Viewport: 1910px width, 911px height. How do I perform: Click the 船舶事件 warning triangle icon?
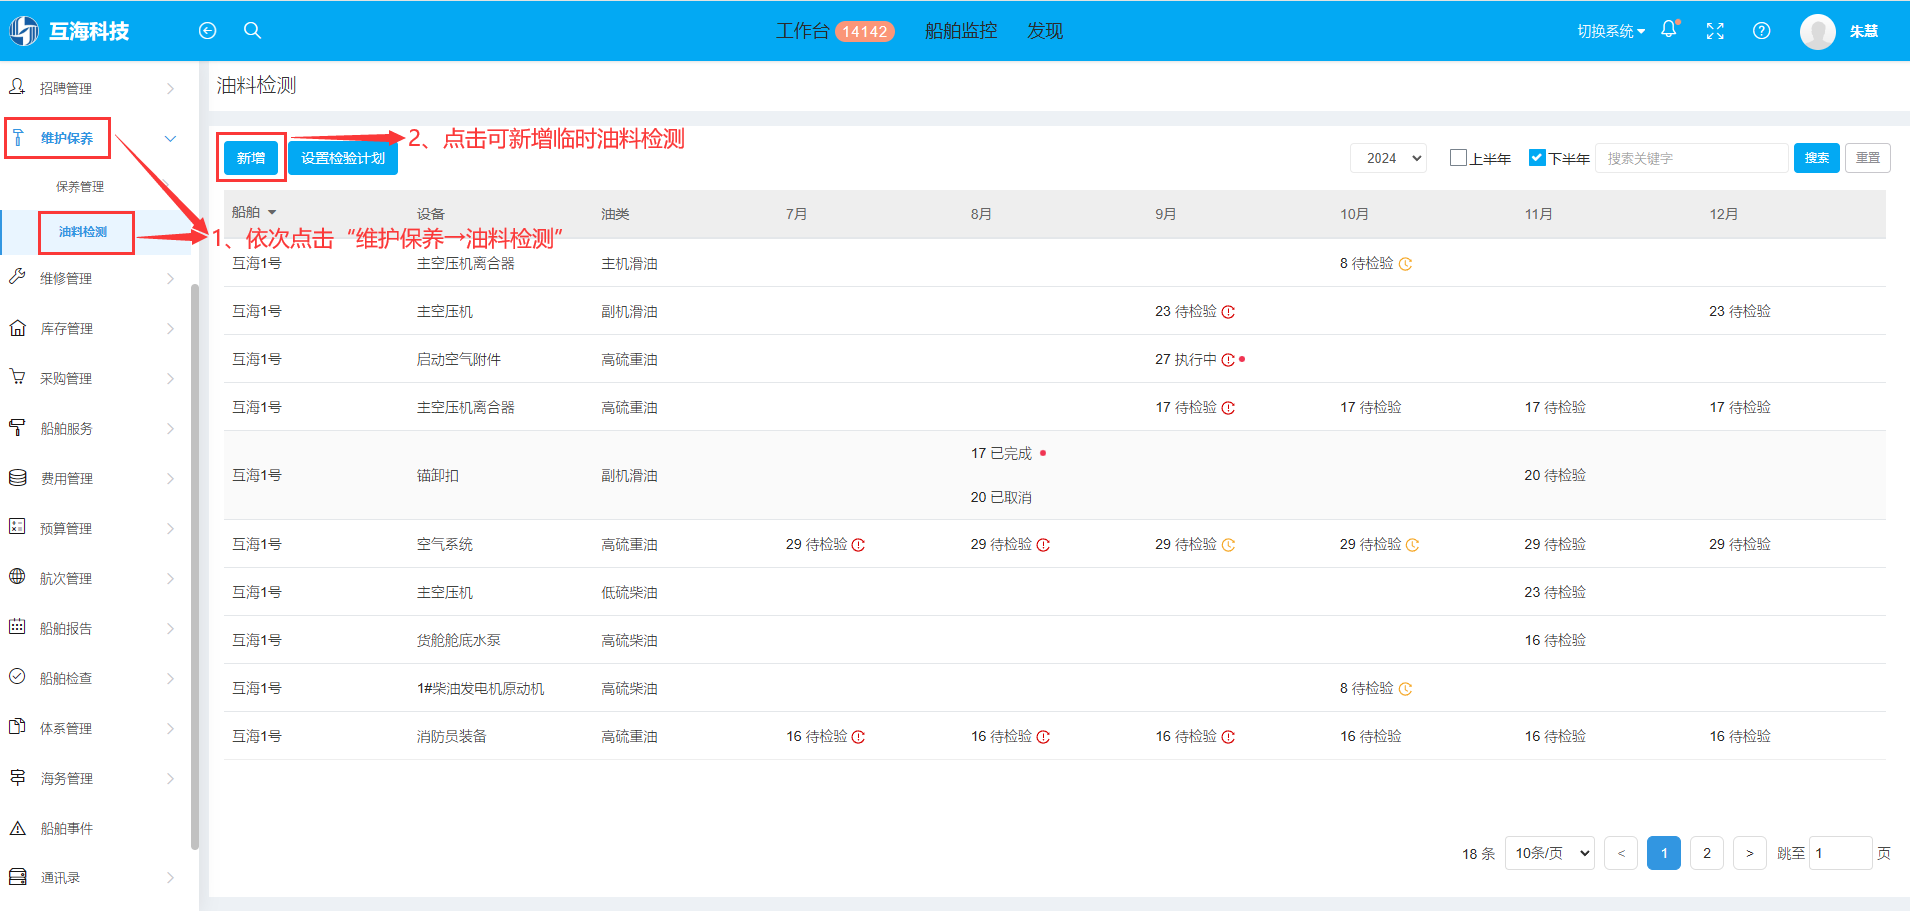click(17, 828)
